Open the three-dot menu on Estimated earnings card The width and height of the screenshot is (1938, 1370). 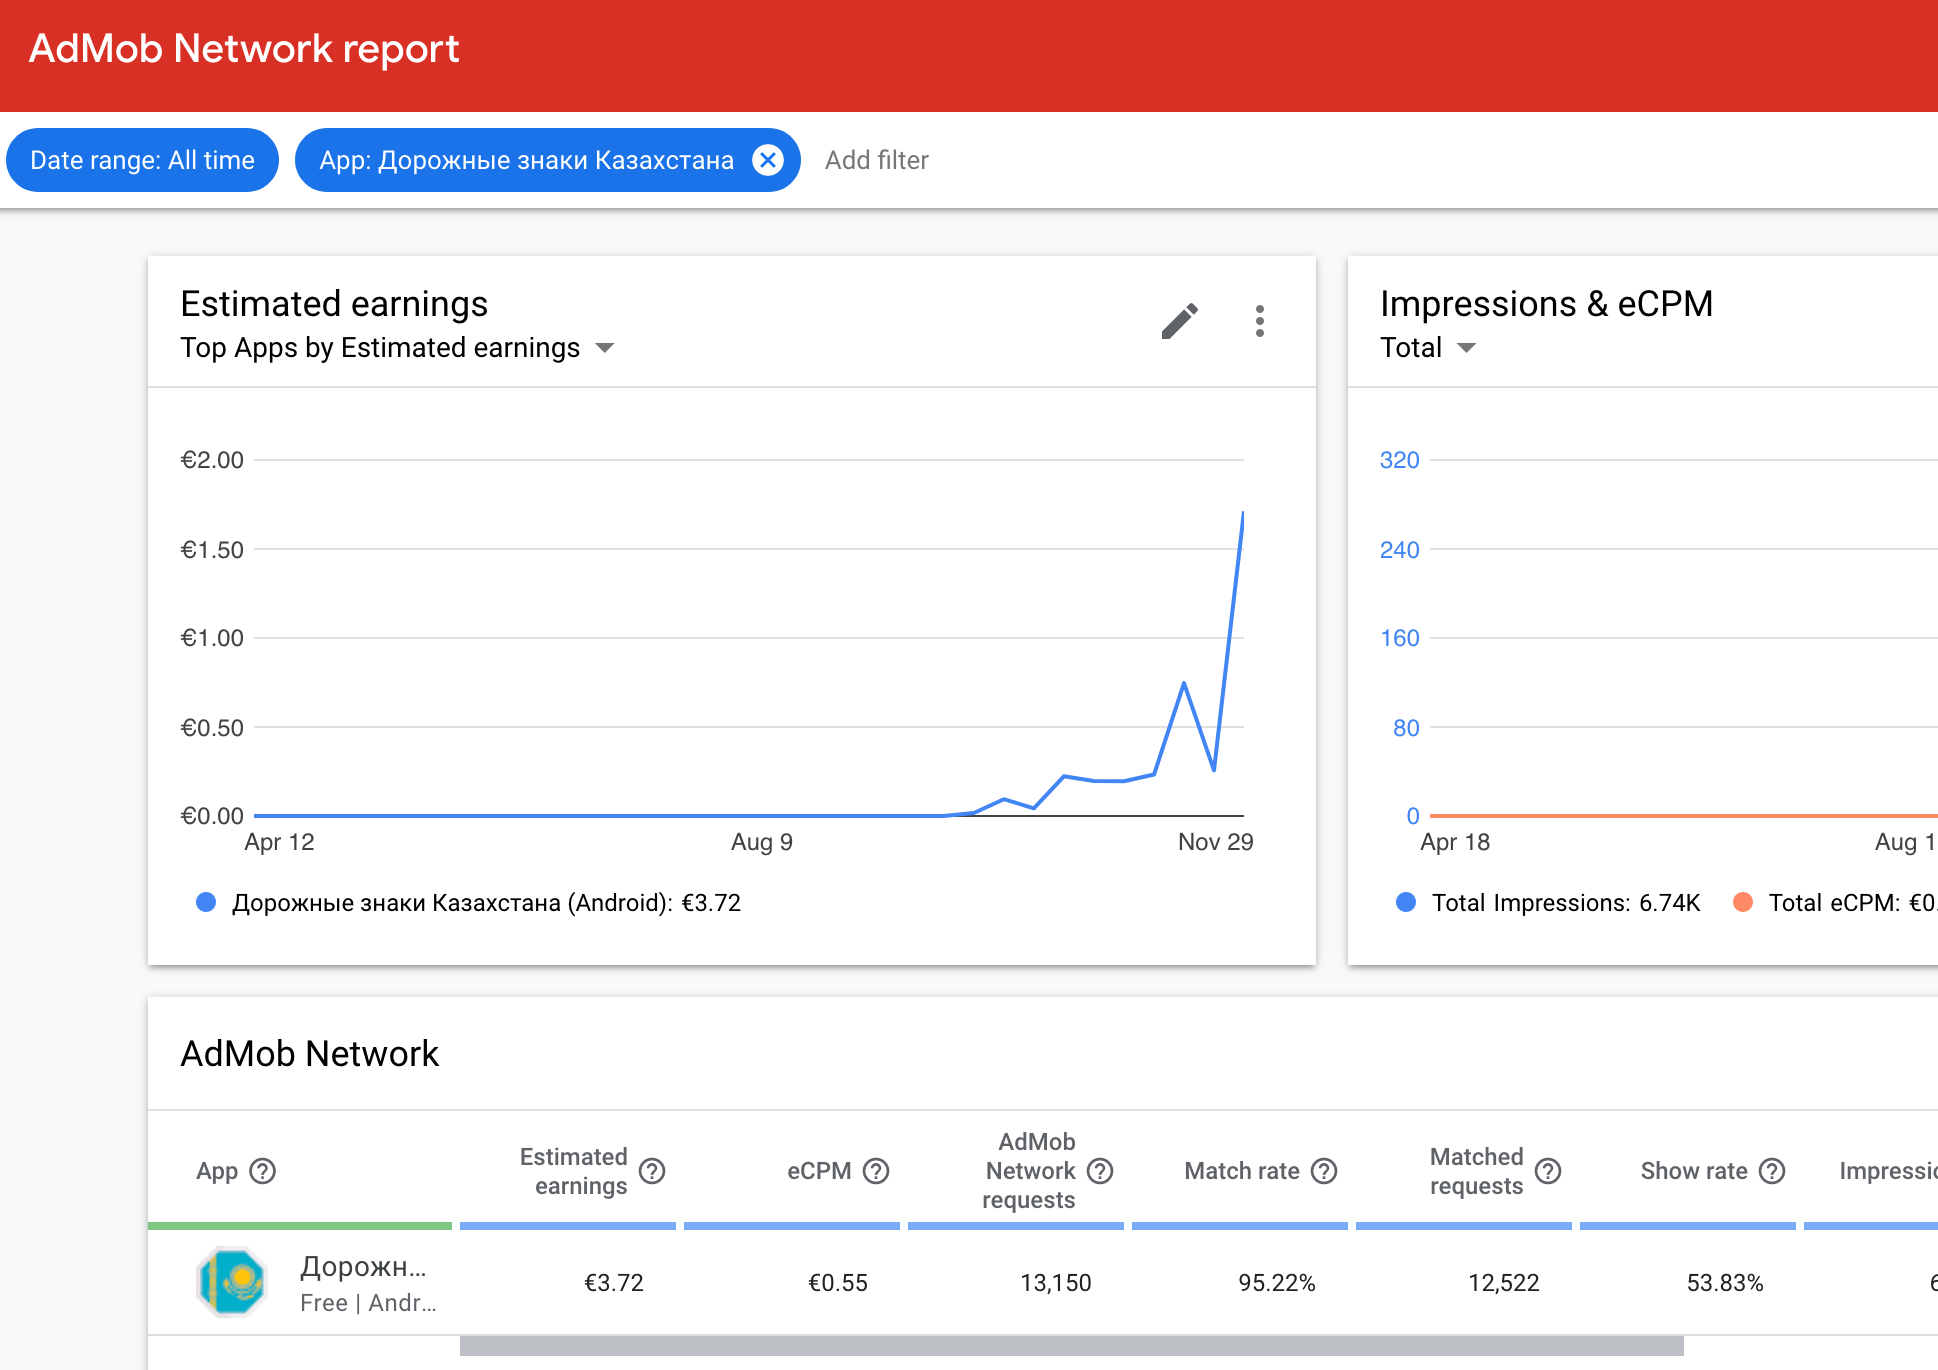coord(1259,321)
